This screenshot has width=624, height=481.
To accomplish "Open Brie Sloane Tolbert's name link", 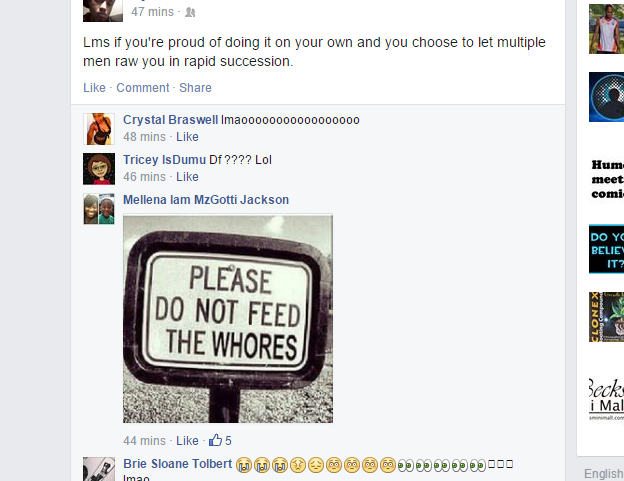I will click(x=177, y=464).
